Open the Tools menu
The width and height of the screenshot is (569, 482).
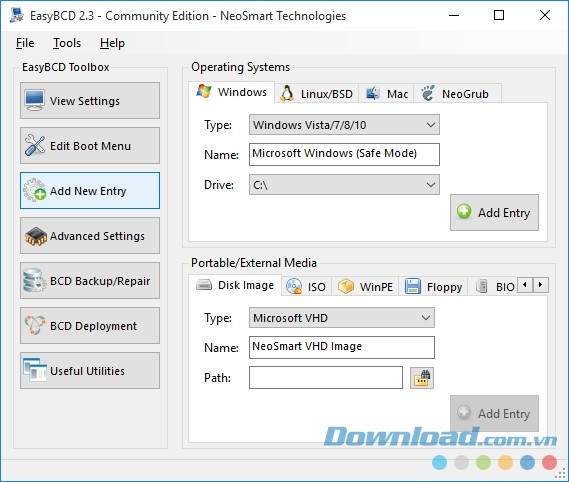67,43
